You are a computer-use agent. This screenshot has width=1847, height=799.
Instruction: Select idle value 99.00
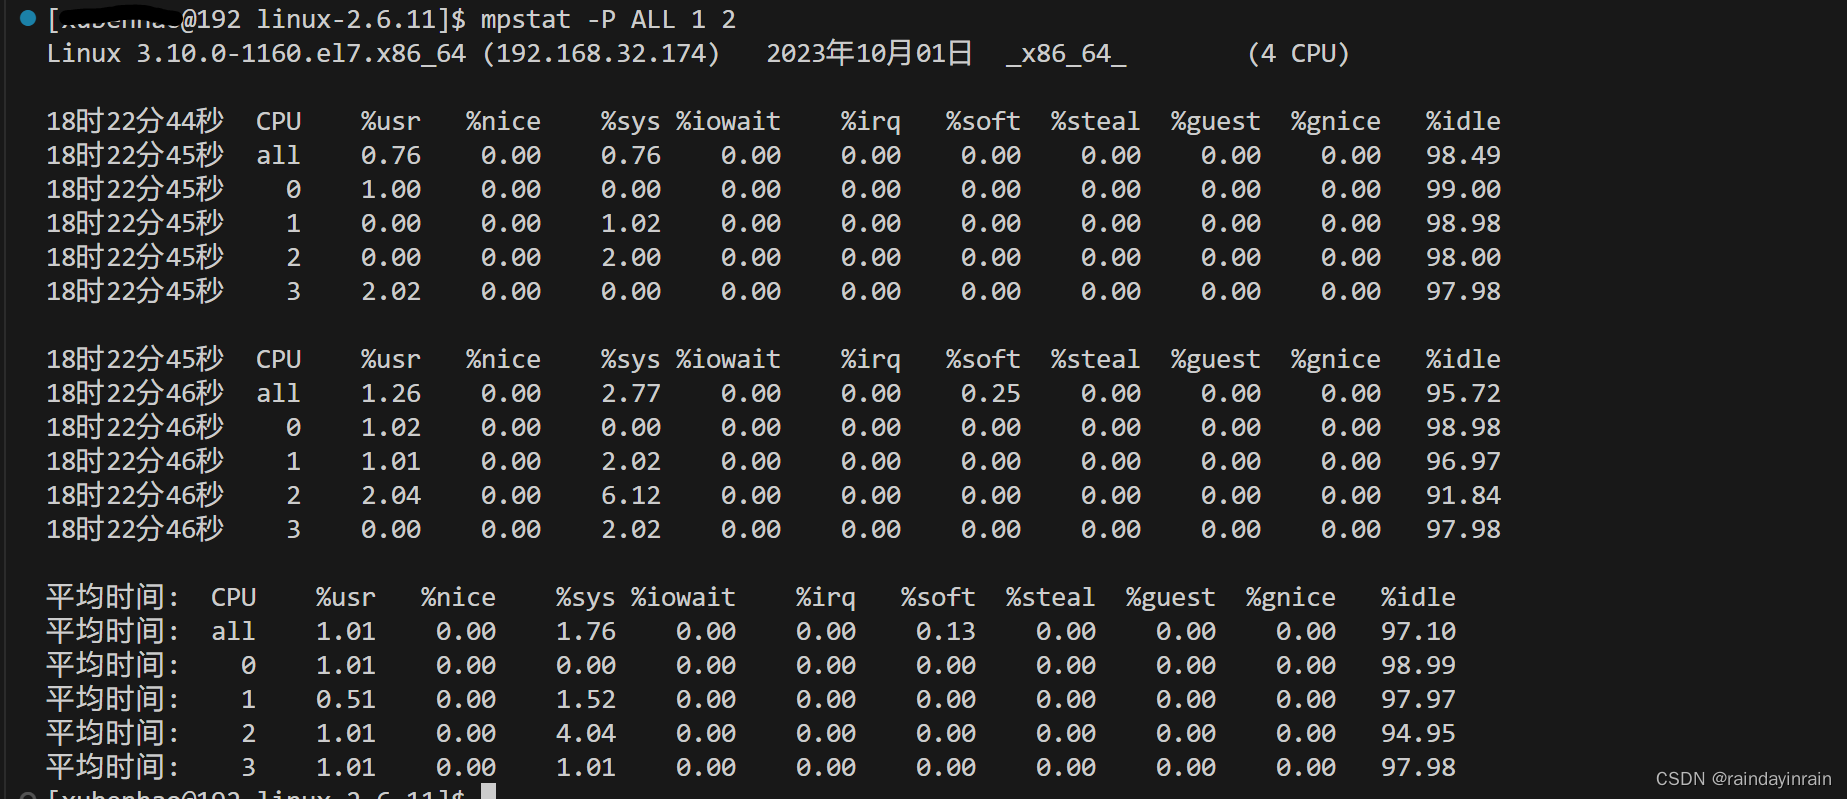pyautogui.click(x=1463, y=189)
